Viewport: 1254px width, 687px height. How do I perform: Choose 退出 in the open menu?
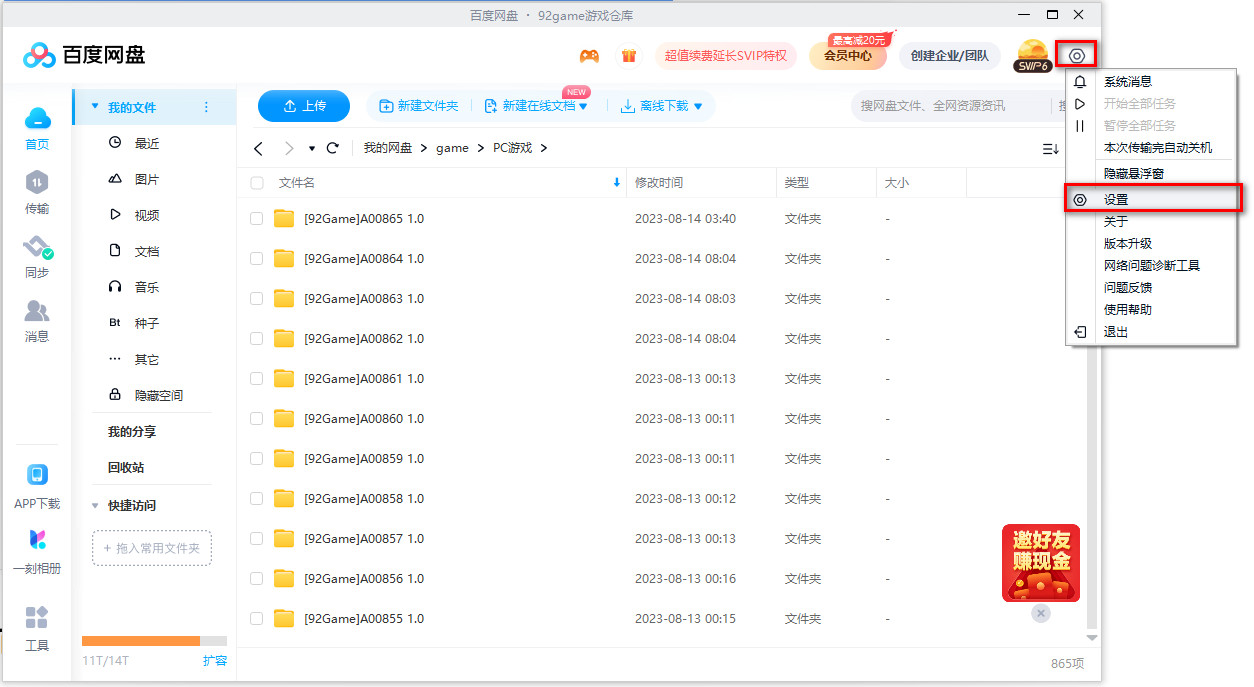coord(1114,331)
